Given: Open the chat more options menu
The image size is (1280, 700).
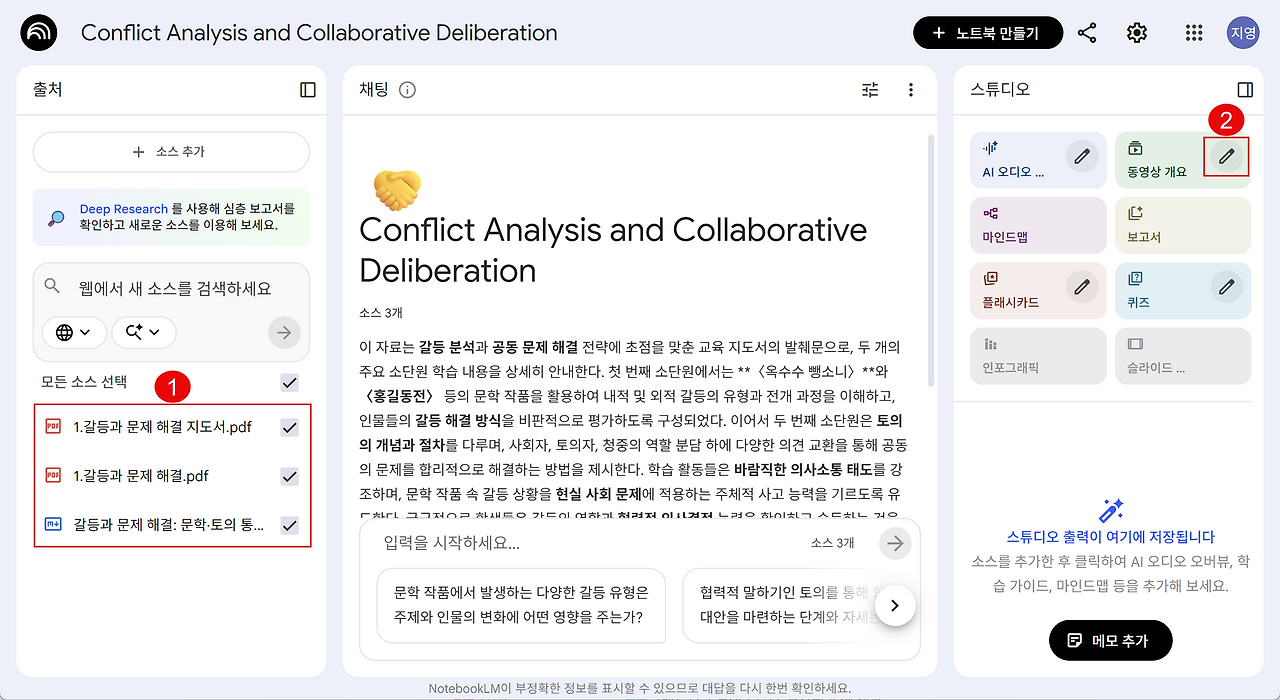Looking at the screenshot, I should click(910, 90).
